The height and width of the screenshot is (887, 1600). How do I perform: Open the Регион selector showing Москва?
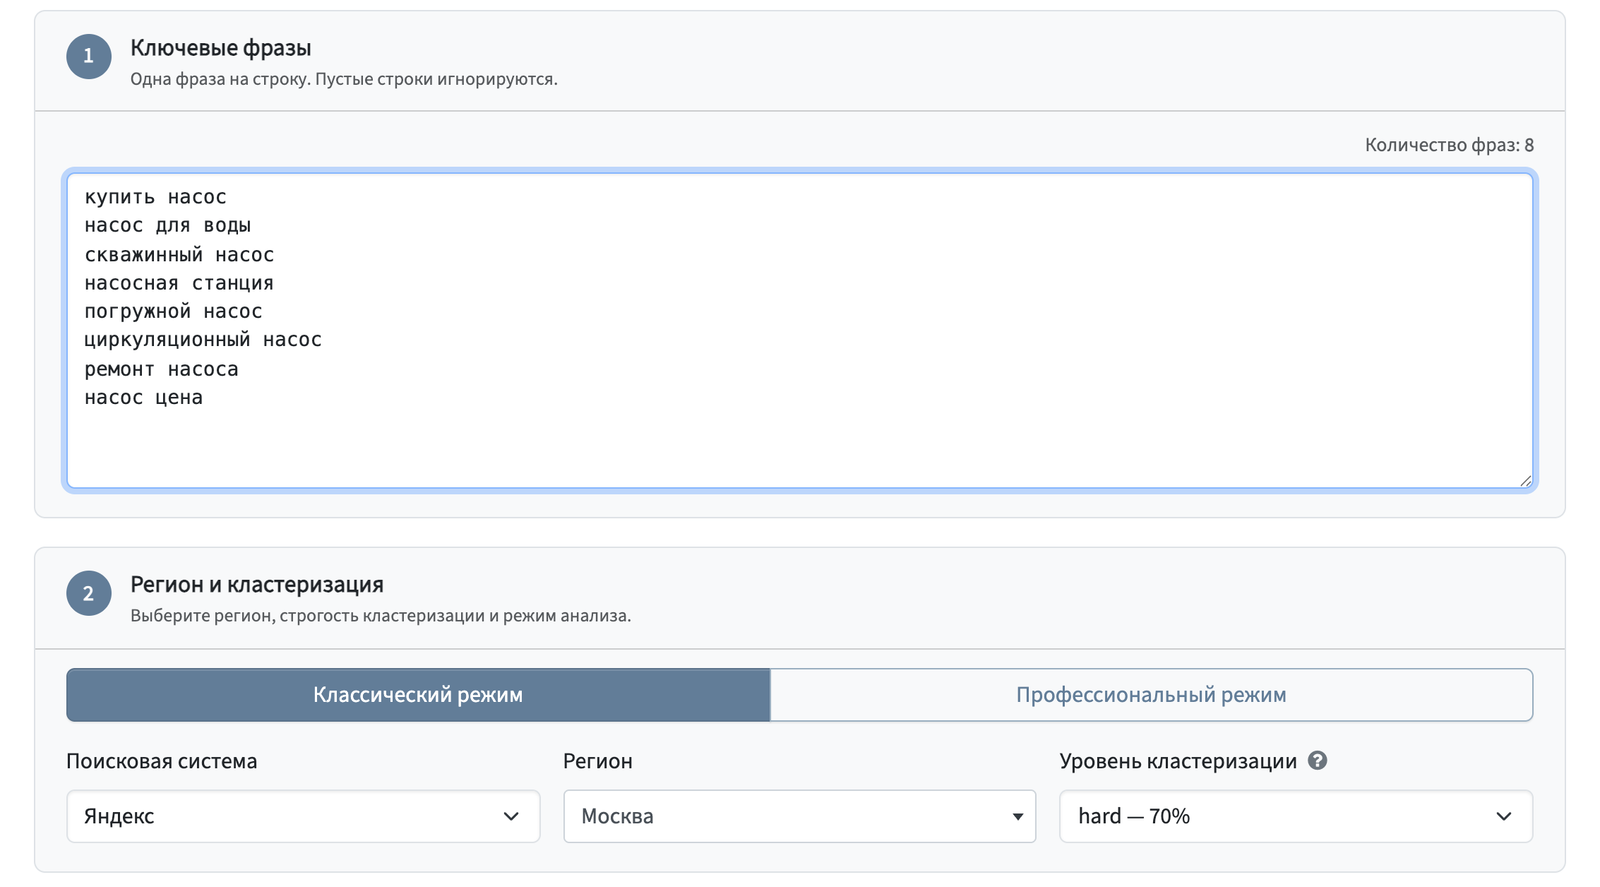click(x=799, y=816)
